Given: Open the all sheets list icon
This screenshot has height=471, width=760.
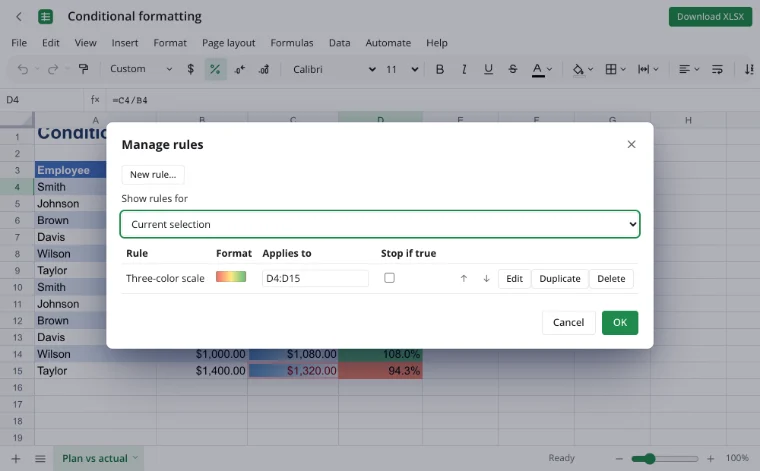Looking at the screenshot, I should [x=40, y=458].
